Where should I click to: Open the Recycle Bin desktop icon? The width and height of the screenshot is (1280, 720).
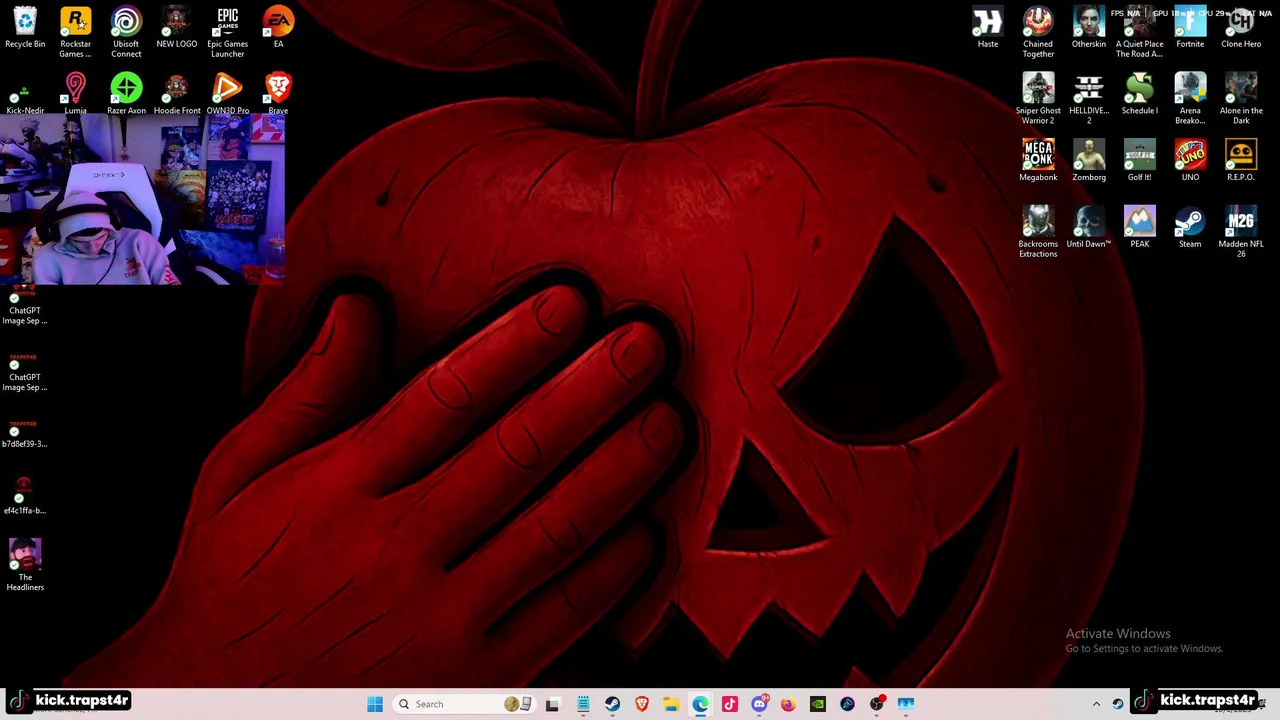click(25, 28)
